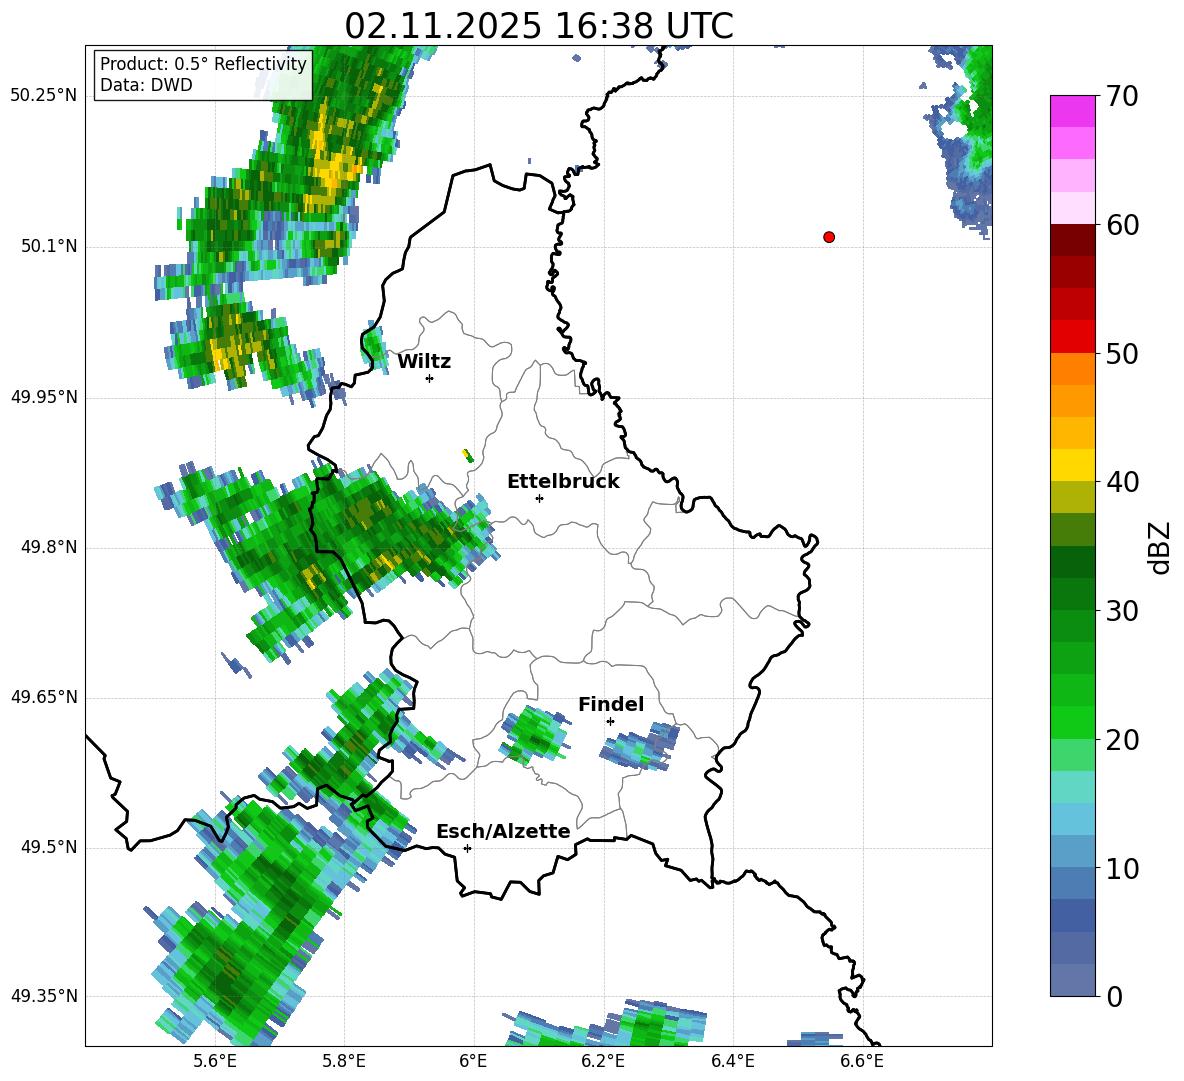The height and width of the screenshot is (1081, 1184).
Task: Pick the light blue colorbar band just above 10
Action: click(1072, 852)
